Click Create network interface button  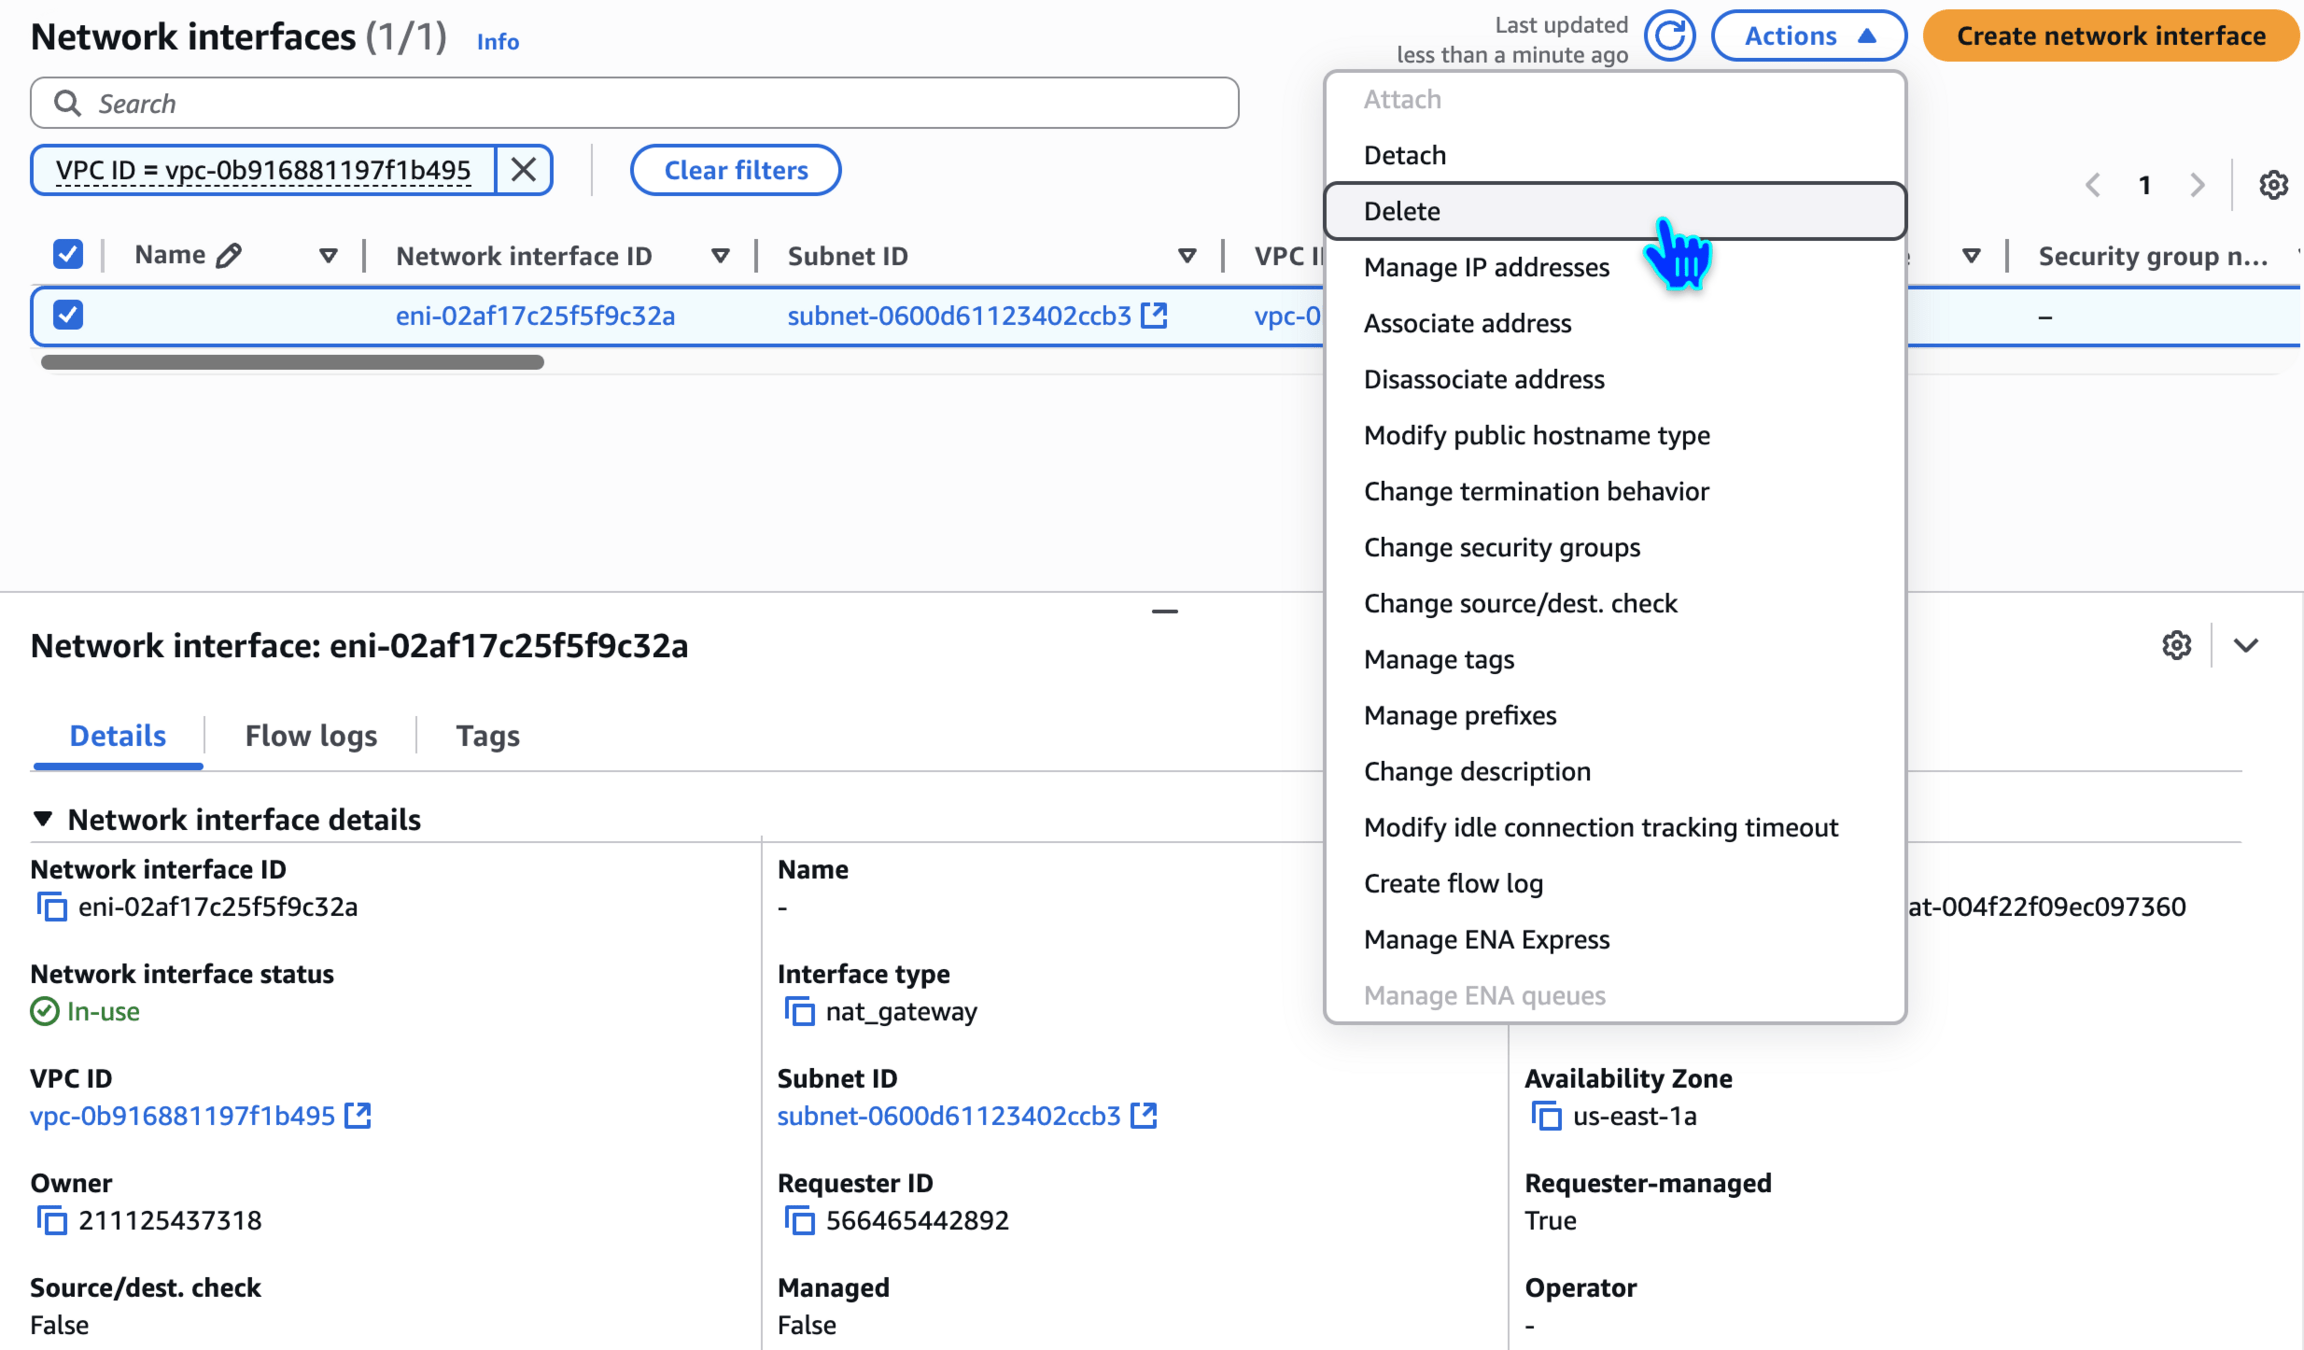(2110, 36)
